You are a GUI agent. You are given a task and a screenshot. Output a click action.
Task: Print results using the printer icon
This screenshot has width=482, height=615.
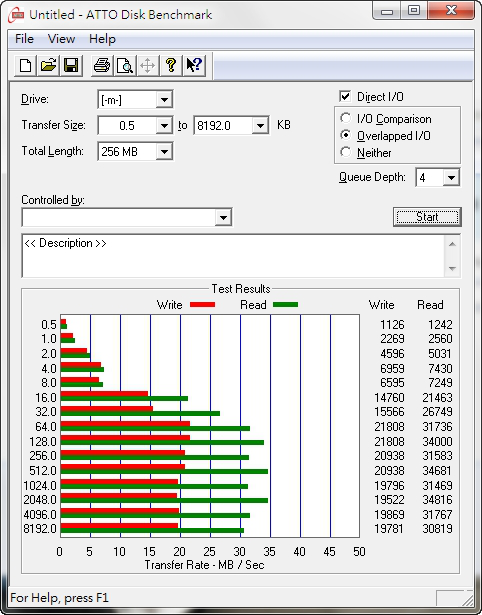point(102,65)
